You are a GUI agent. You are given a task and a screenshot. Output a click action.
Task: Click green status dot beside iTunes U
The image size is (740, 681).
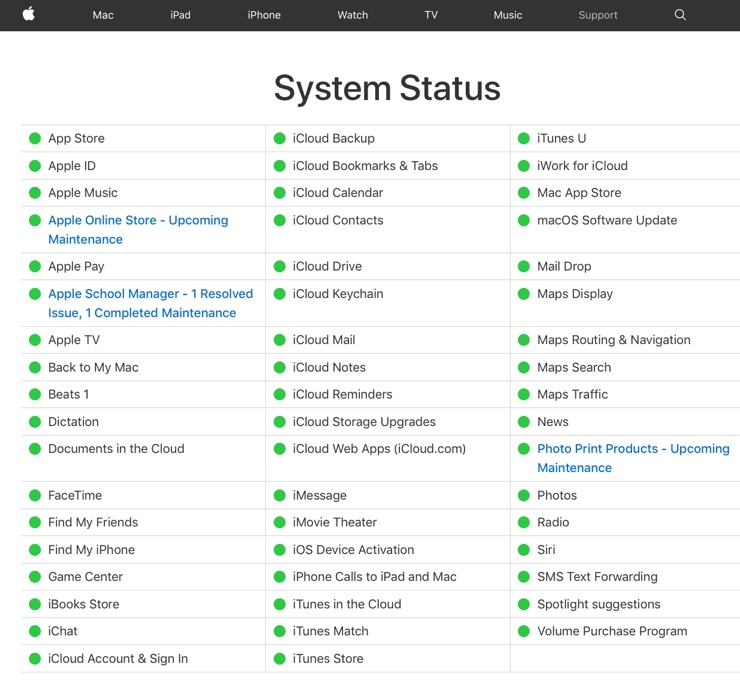tap(524, 138)
